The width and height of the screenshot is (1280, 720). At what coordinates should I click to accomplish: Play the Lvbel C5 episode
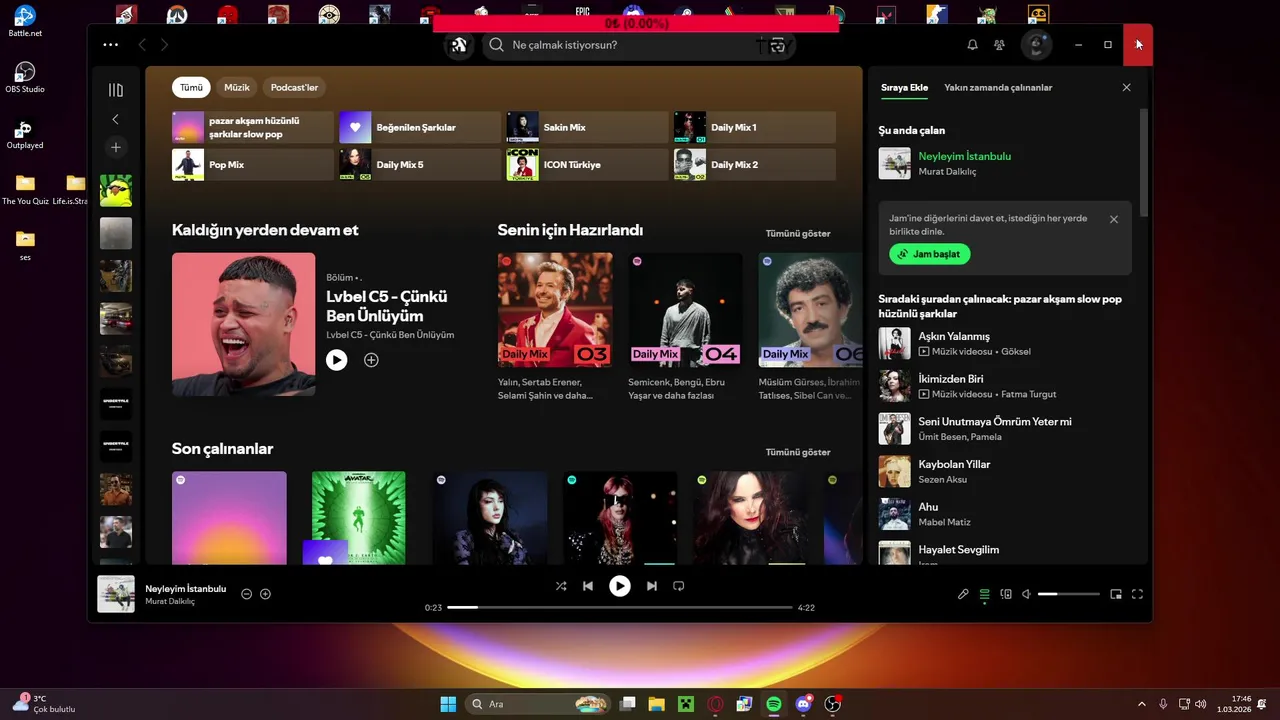pos(336,360)
